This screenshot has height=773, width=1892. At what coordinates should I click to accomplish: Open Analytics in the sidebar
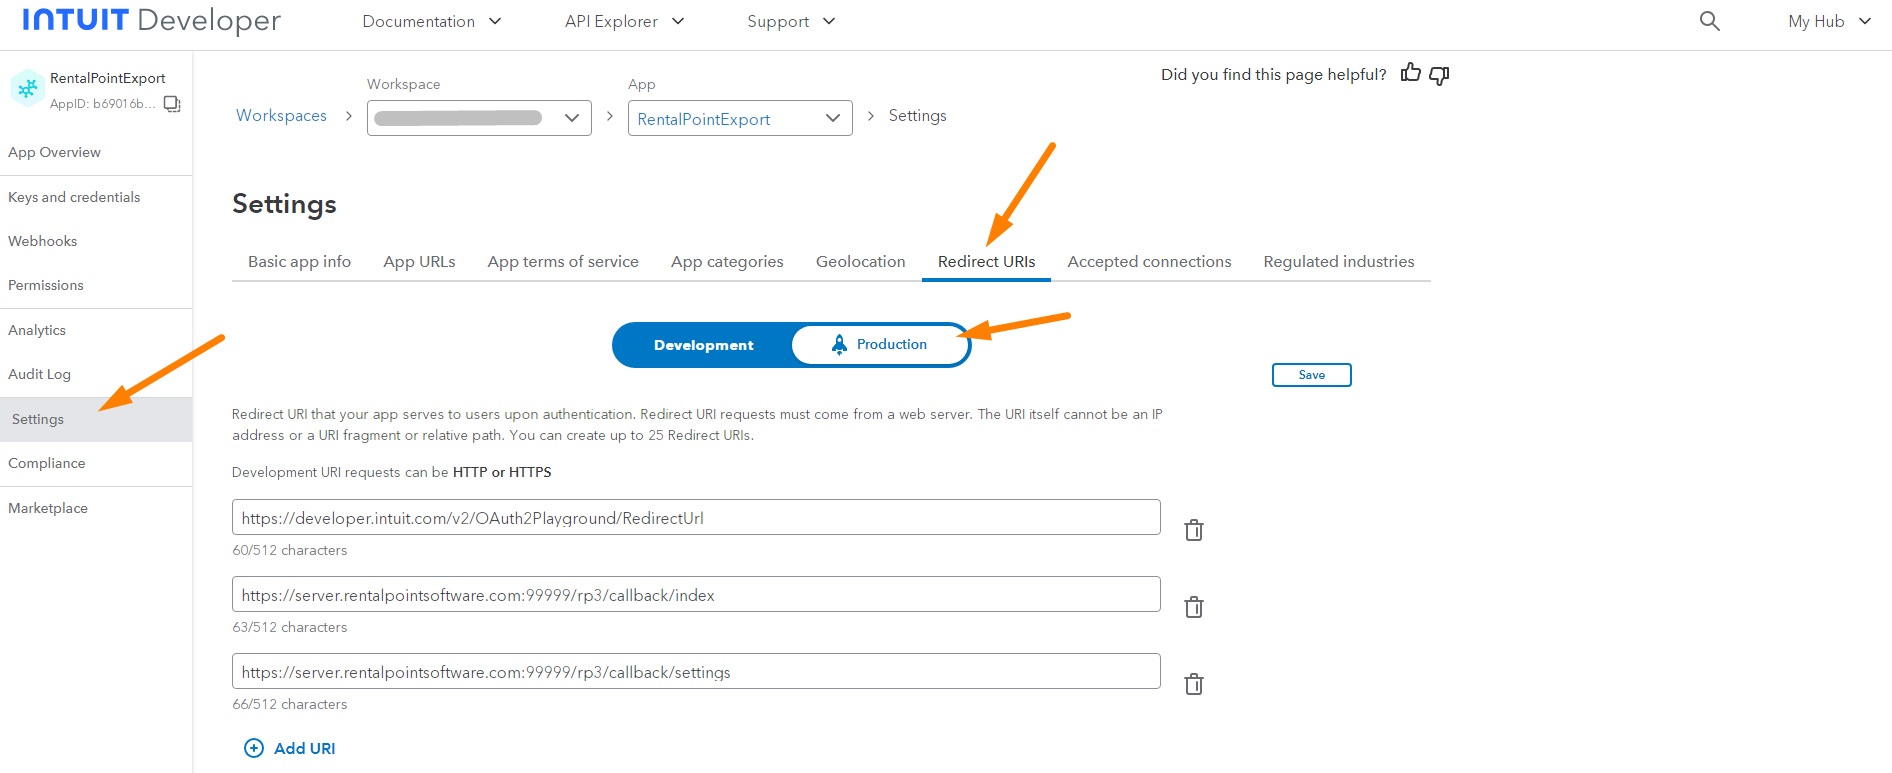pos(96,330)
